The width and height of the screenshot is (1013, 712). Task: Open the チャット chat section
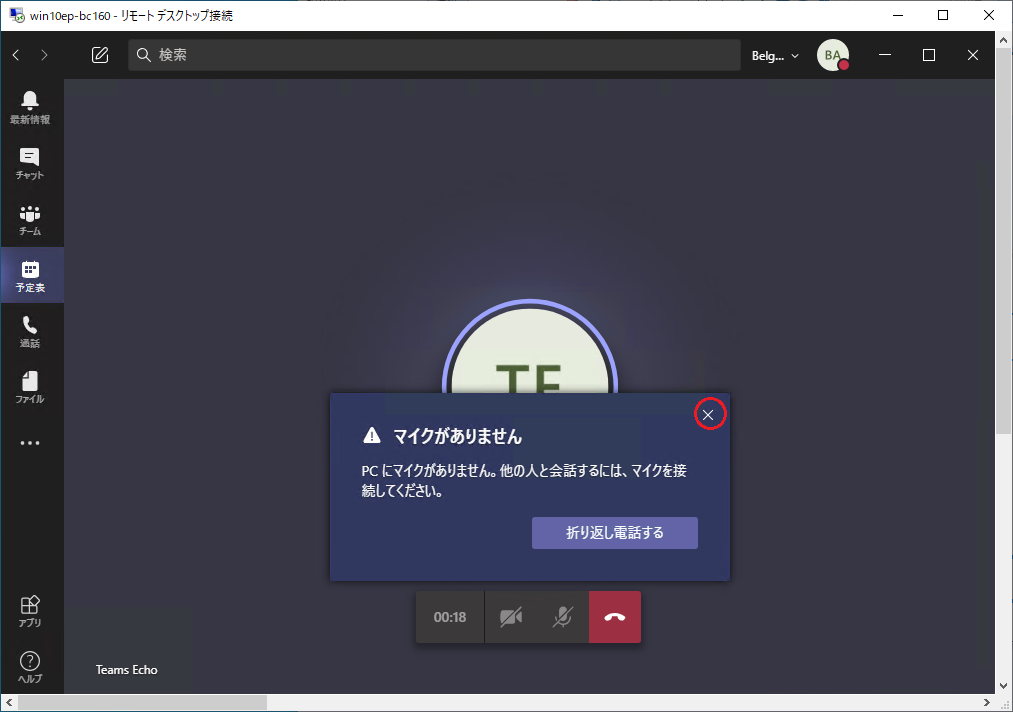[30, 163]
